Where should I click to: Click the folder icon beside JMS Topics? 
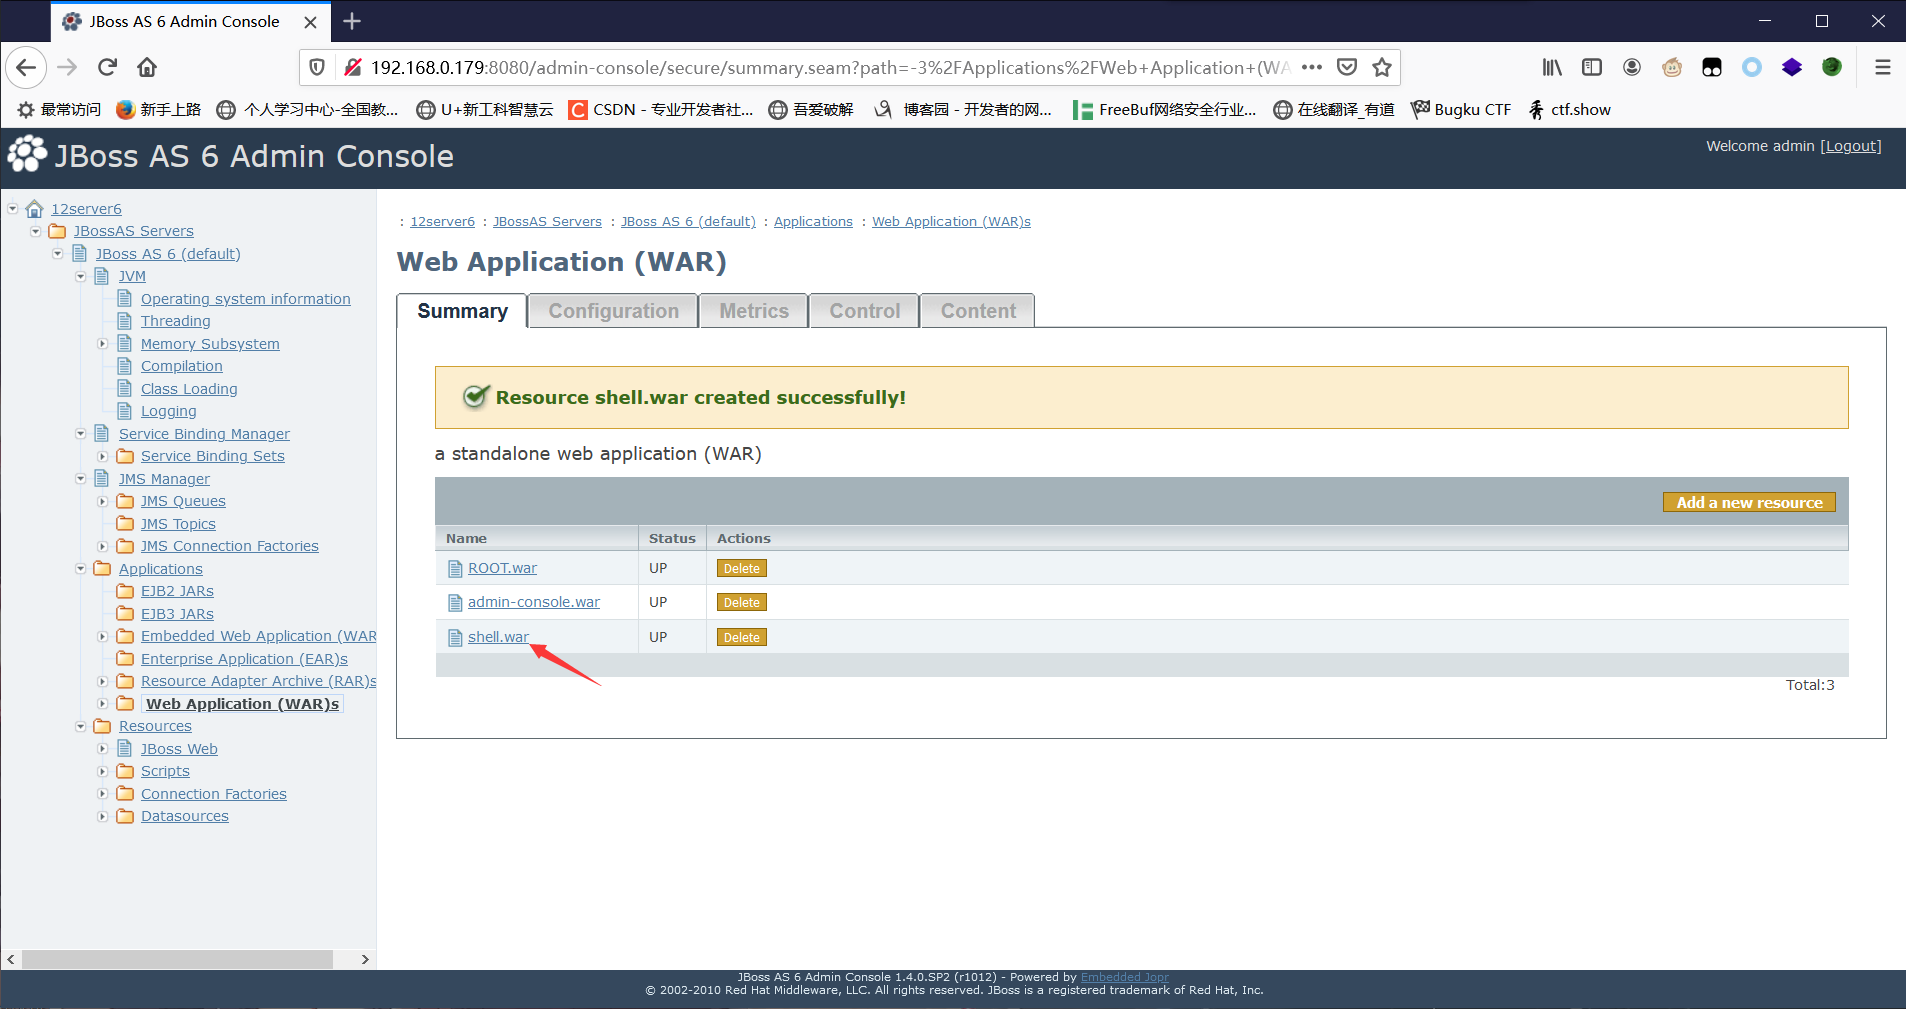coord(125,523)
